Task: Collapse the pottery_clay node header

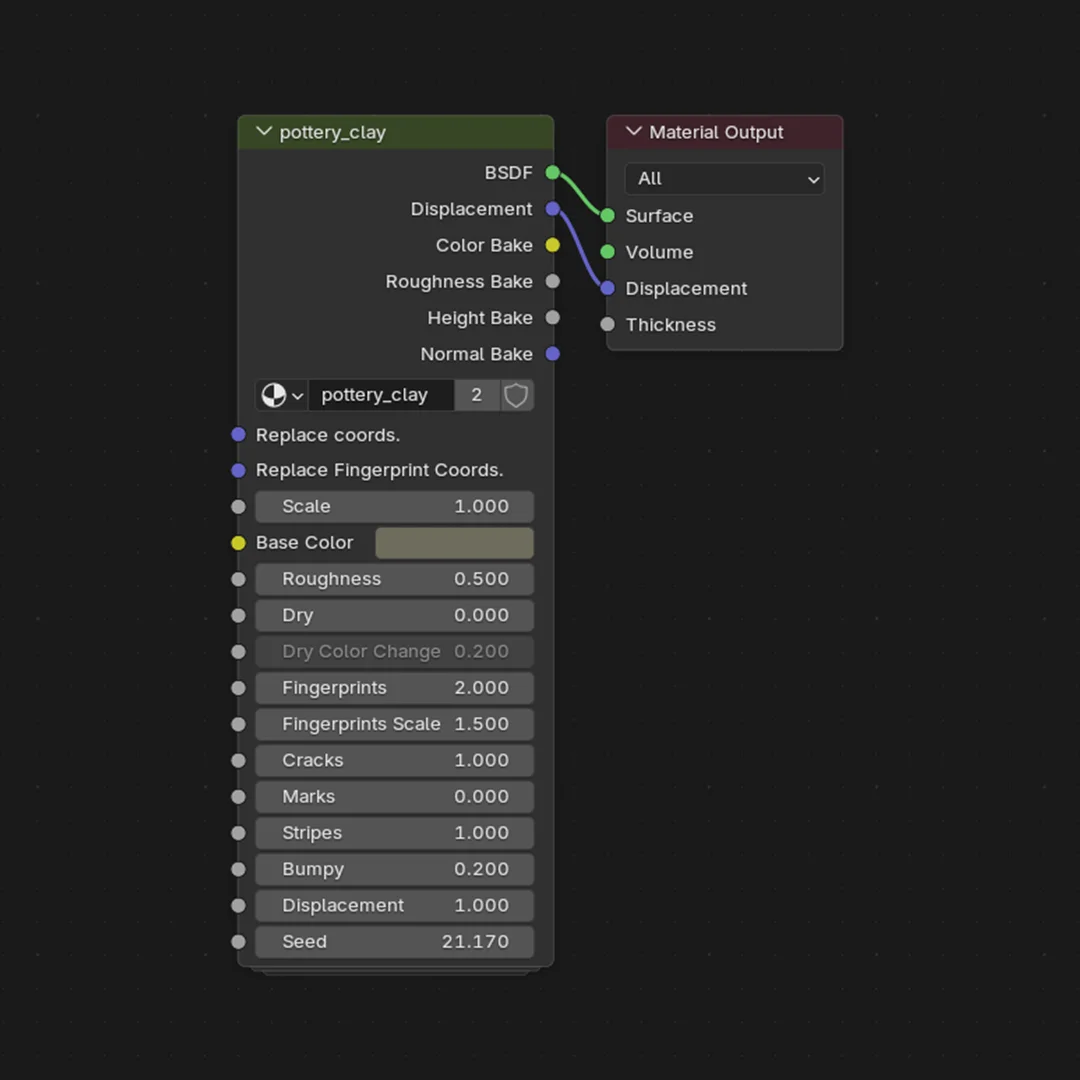Action: pos(264,131)
